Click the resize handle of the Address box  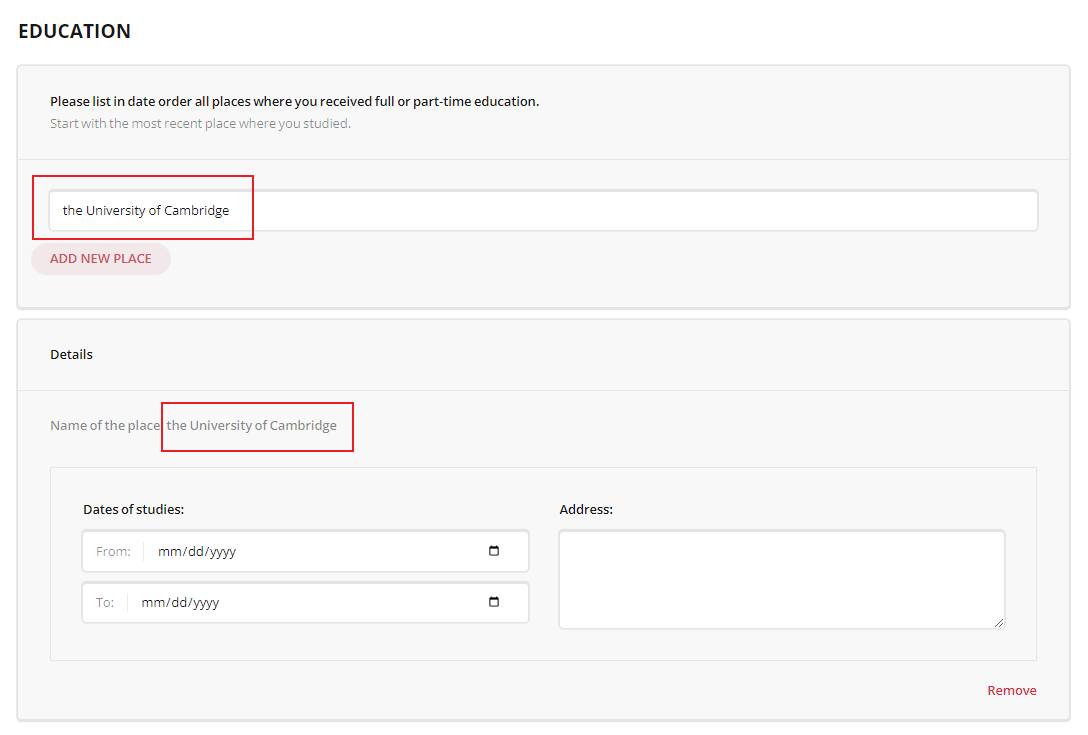[1000, 624]
